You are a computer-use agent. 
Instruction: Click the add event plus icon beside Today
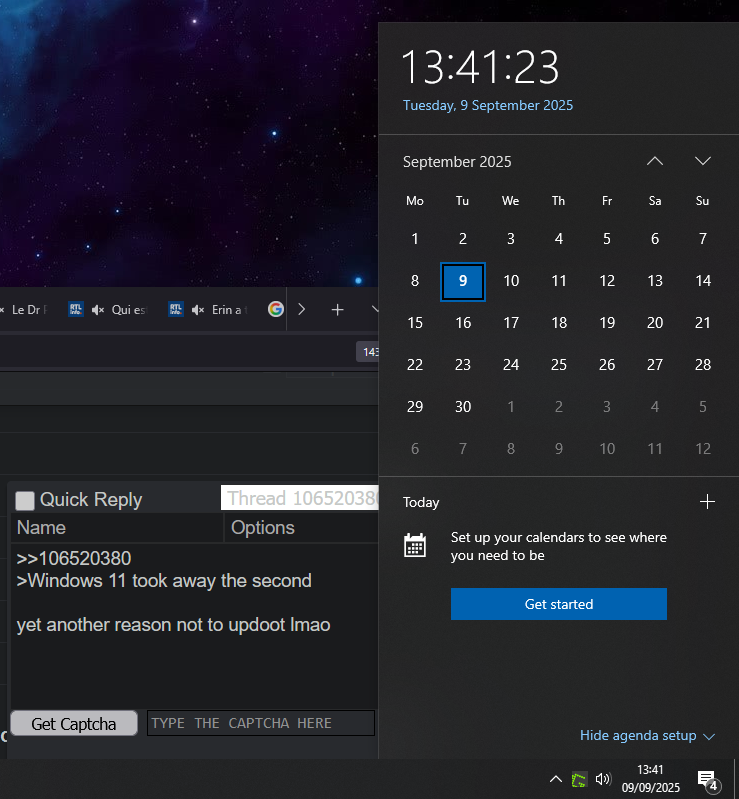(x=707, y=502)
